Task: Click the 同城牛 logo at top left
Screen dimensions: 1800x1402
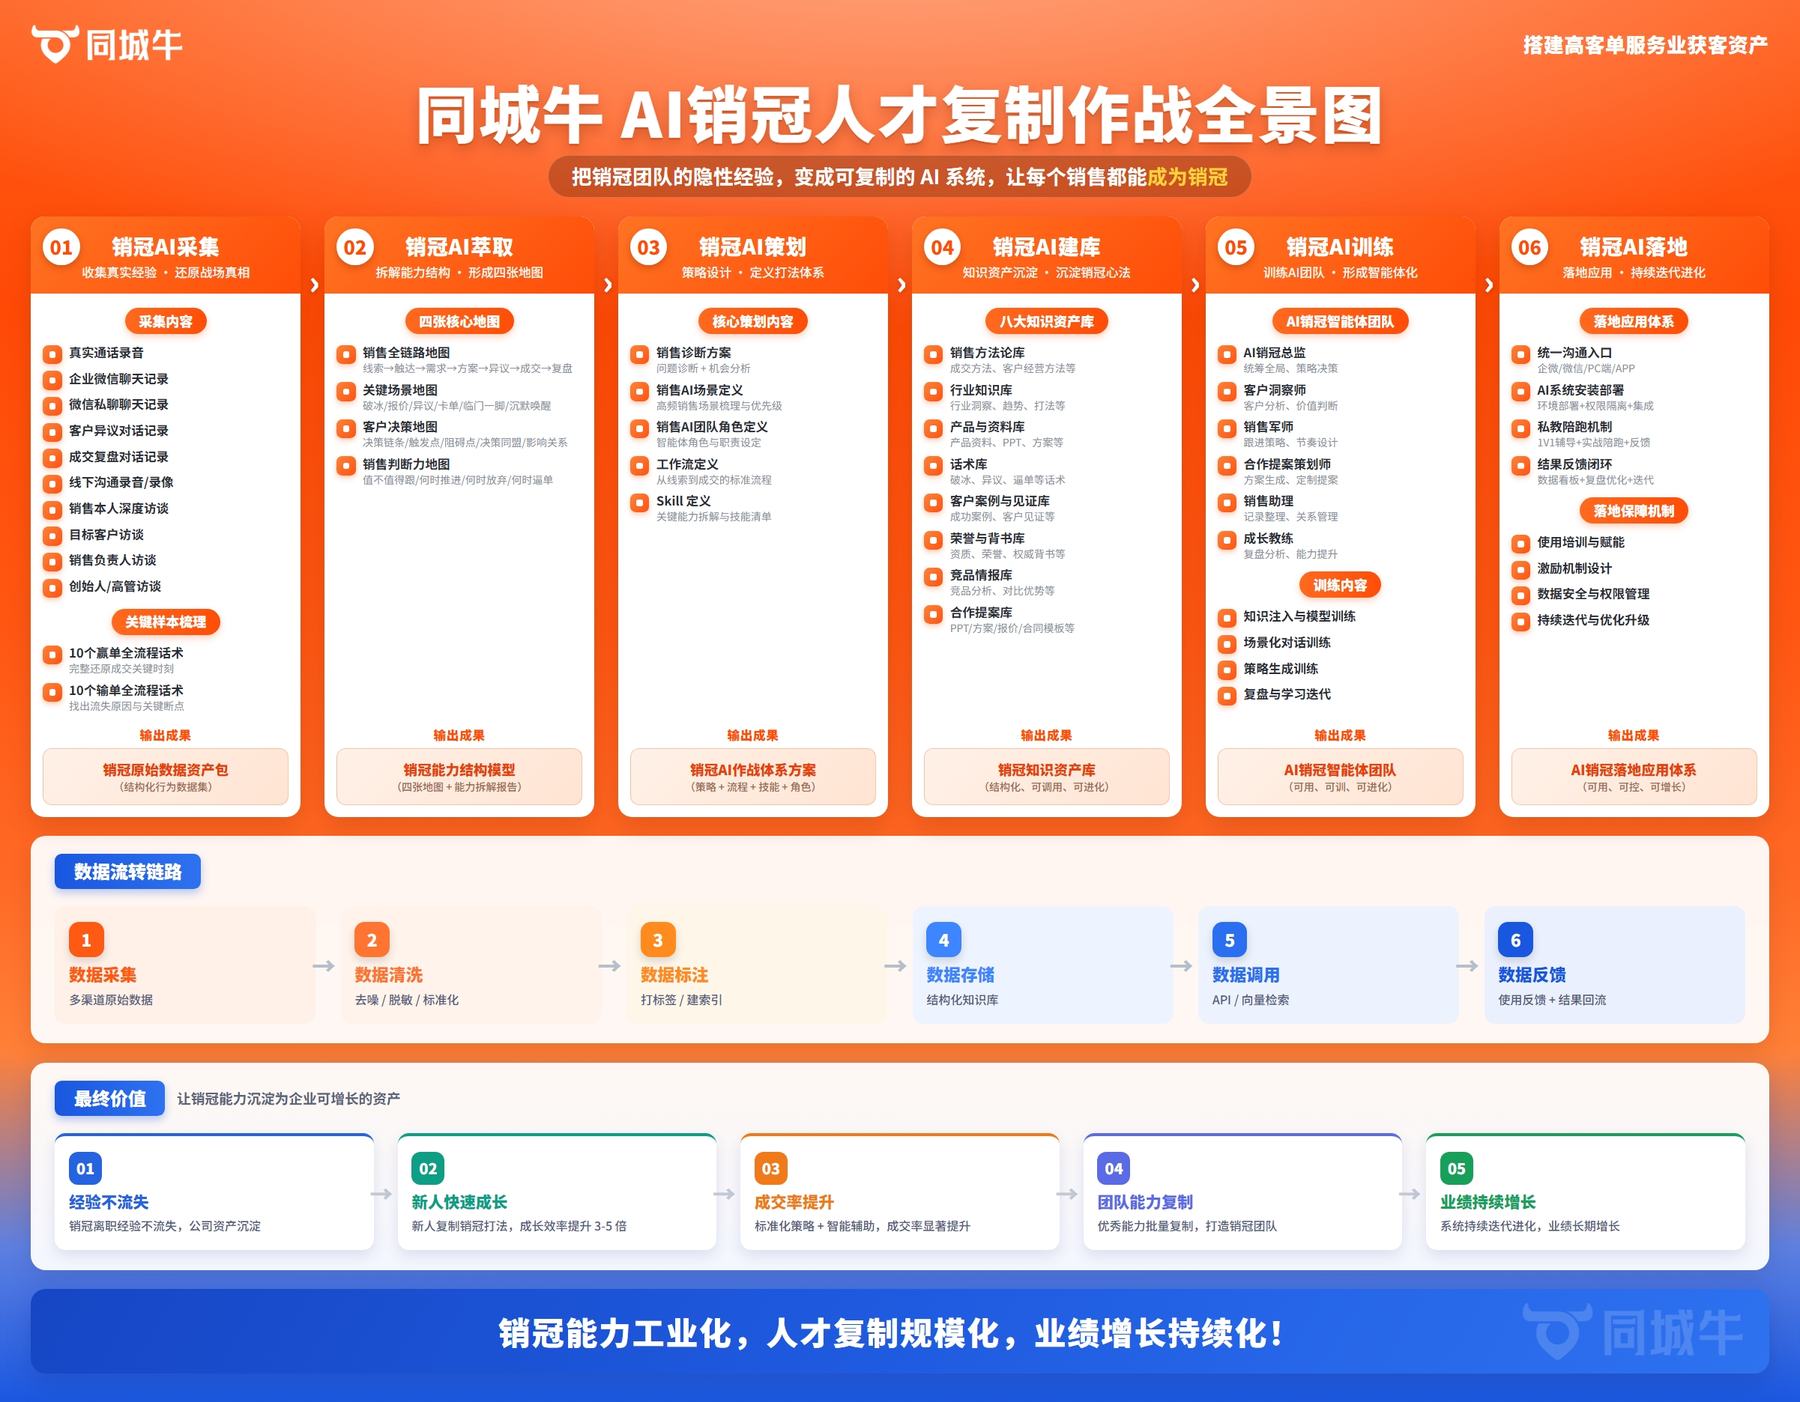Action: [x=106, y=44]
